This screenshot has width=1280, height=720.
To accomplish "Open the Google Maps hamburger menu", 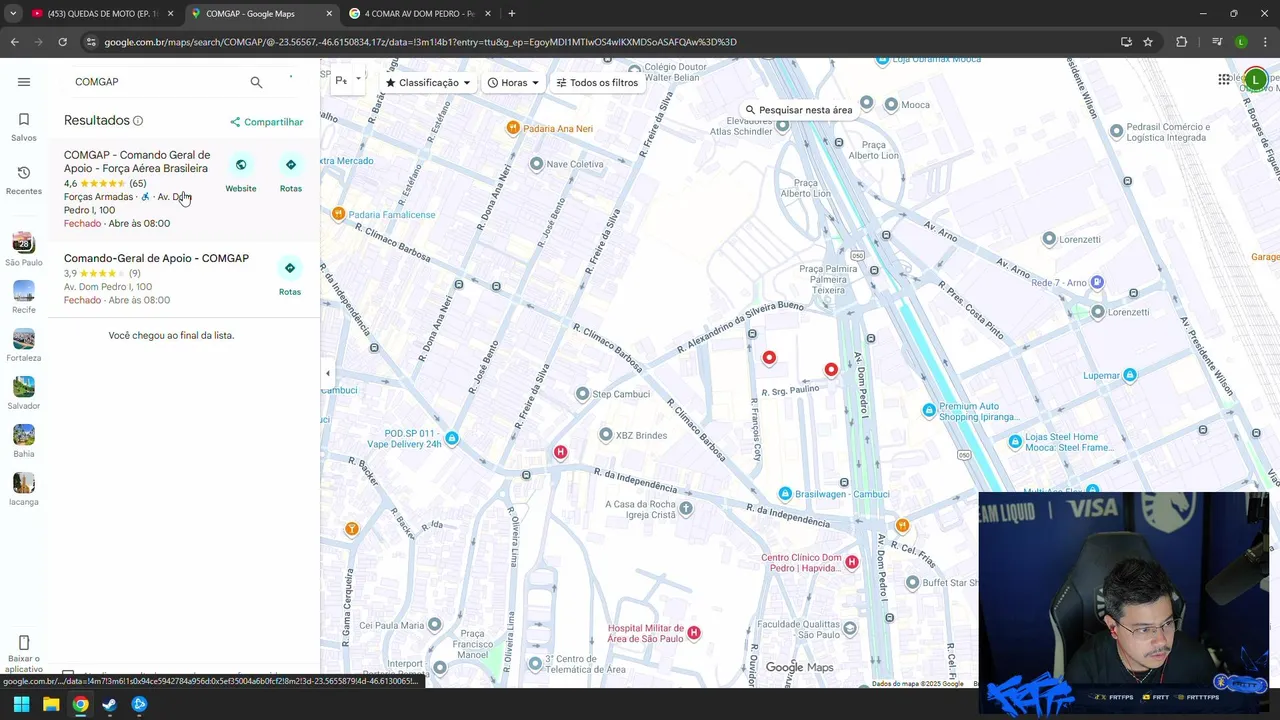I will click(x=24, y=82).
